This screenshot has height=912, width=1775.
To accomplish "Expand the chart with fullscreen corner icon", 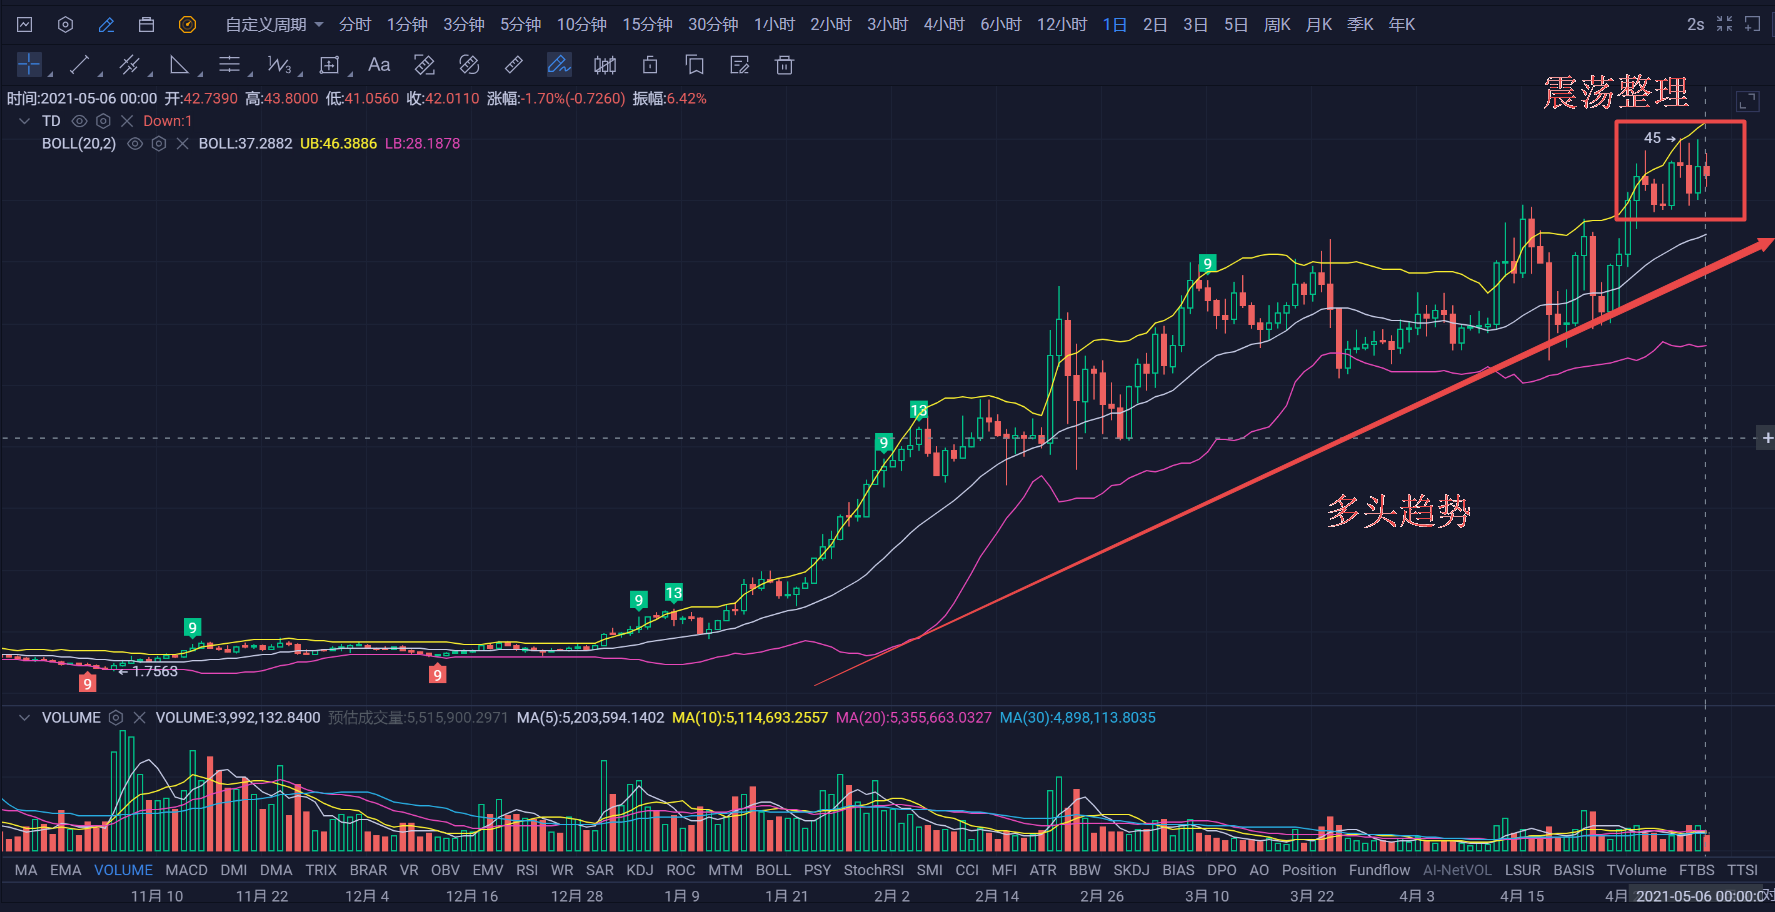I will click(x=1747, y=101).
